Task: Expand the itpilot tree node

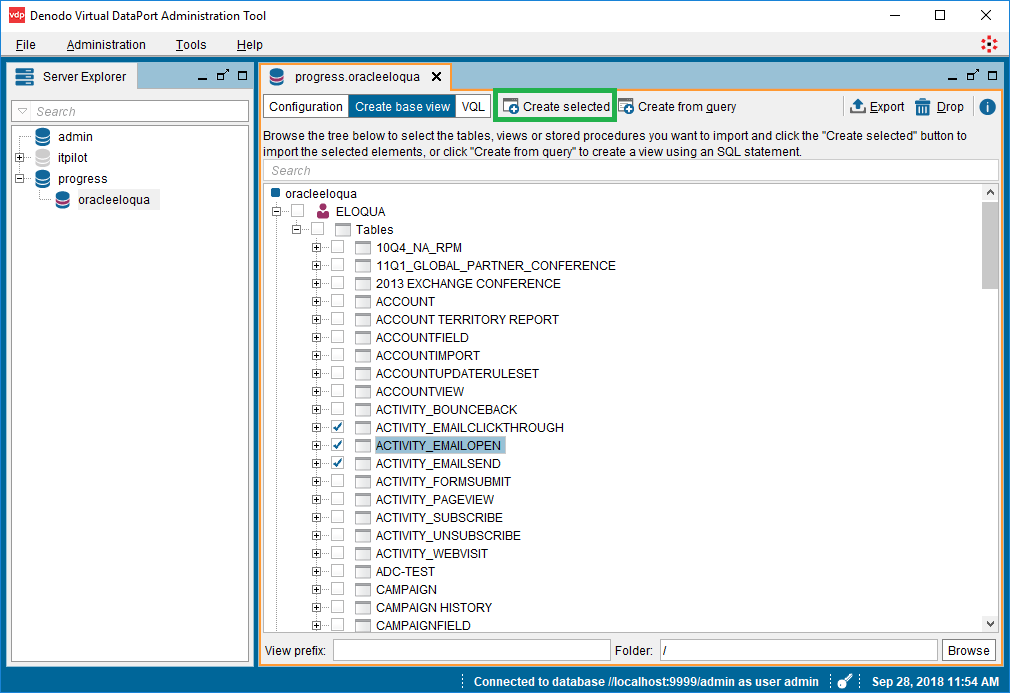Action: coord(19,158)
